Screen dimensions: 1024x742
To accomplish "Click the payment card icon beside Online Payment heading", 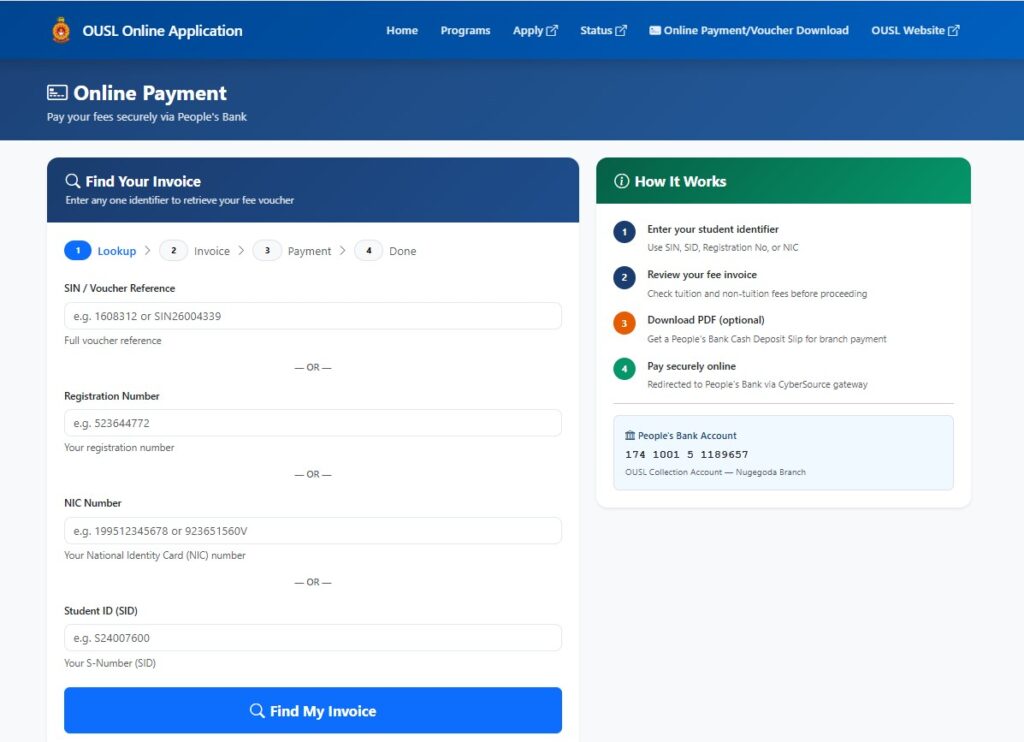I will tap(57, 93).
